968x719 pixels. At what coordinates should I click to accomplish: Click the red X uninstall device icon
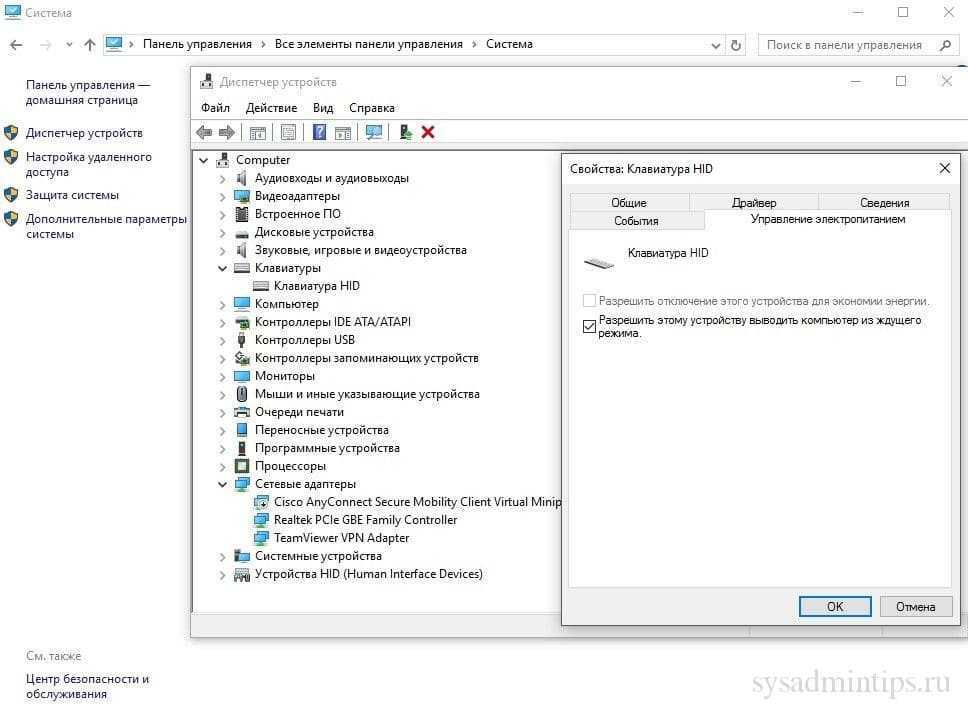click(428, 132)
